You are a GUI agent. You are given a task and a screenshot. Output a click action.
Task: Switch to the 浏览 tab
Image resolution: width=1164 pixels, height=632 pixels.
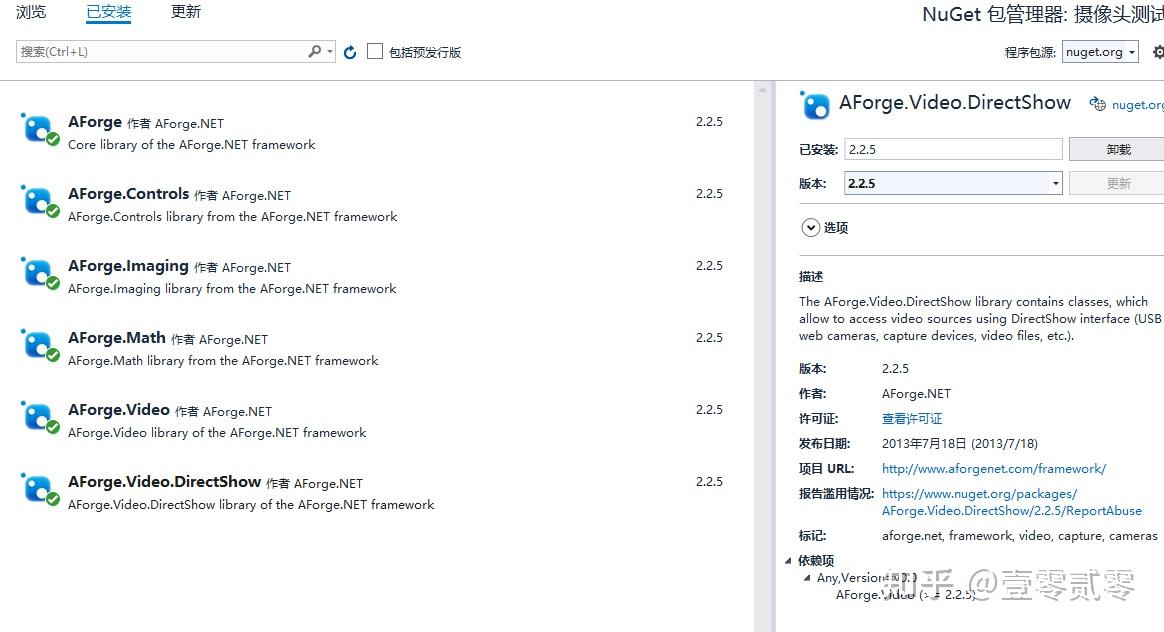click(31, 12)
